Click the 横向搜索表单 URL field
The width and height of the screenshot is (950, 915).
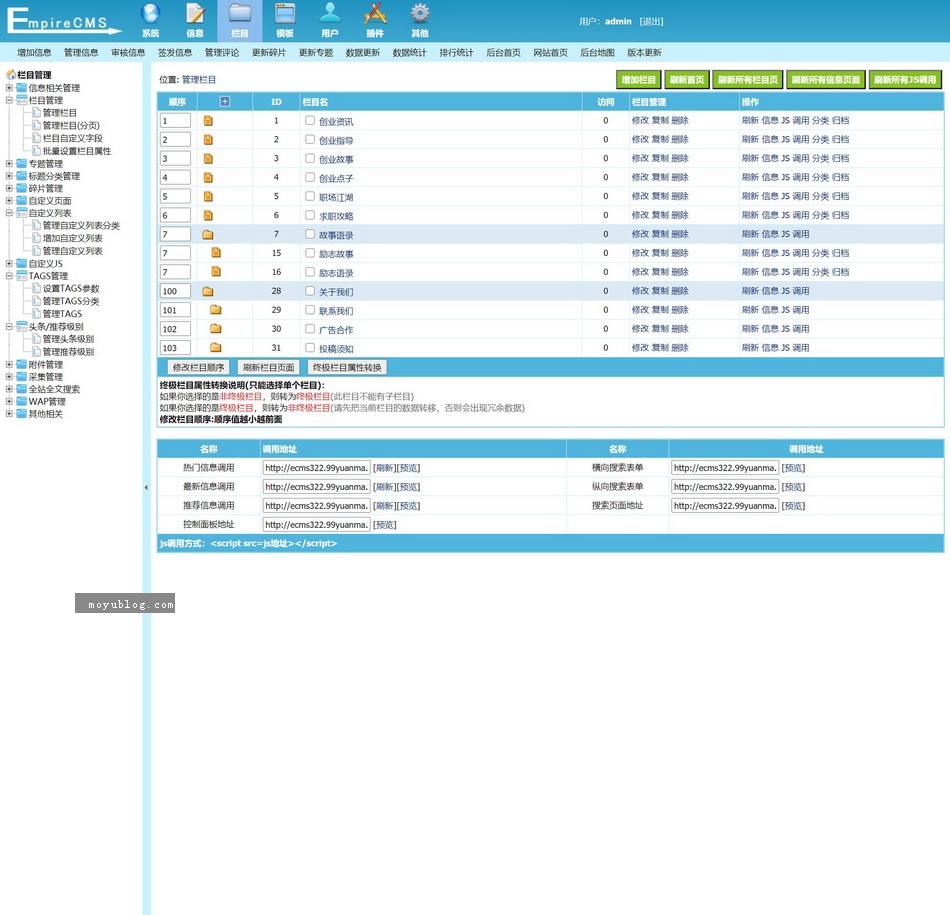pyautogui.click(x=725, y=468)
